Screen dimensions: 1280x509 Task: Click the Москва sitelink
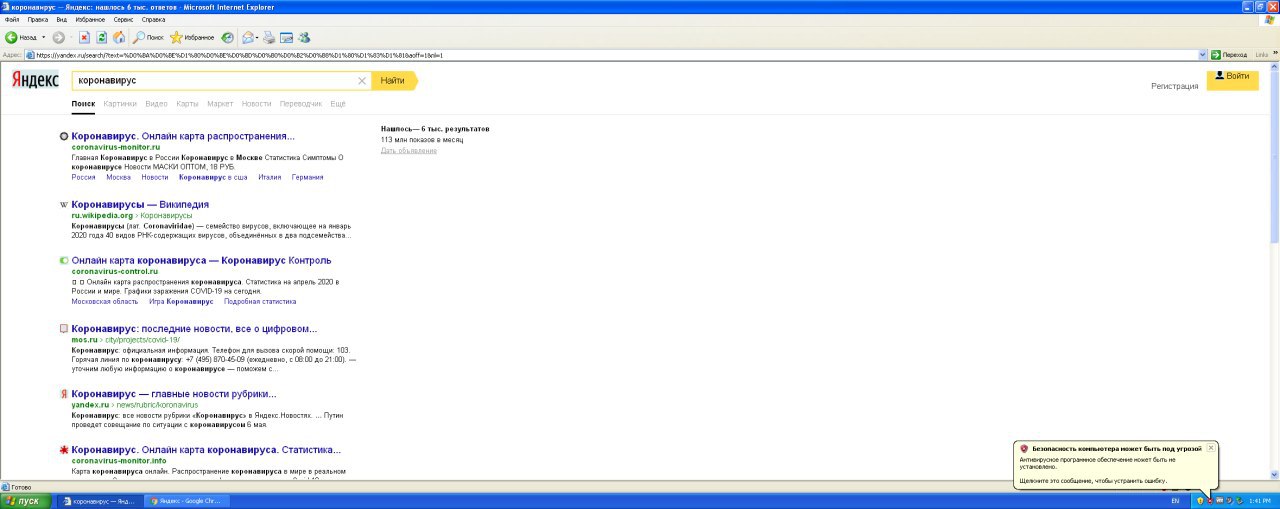point(118,177)
